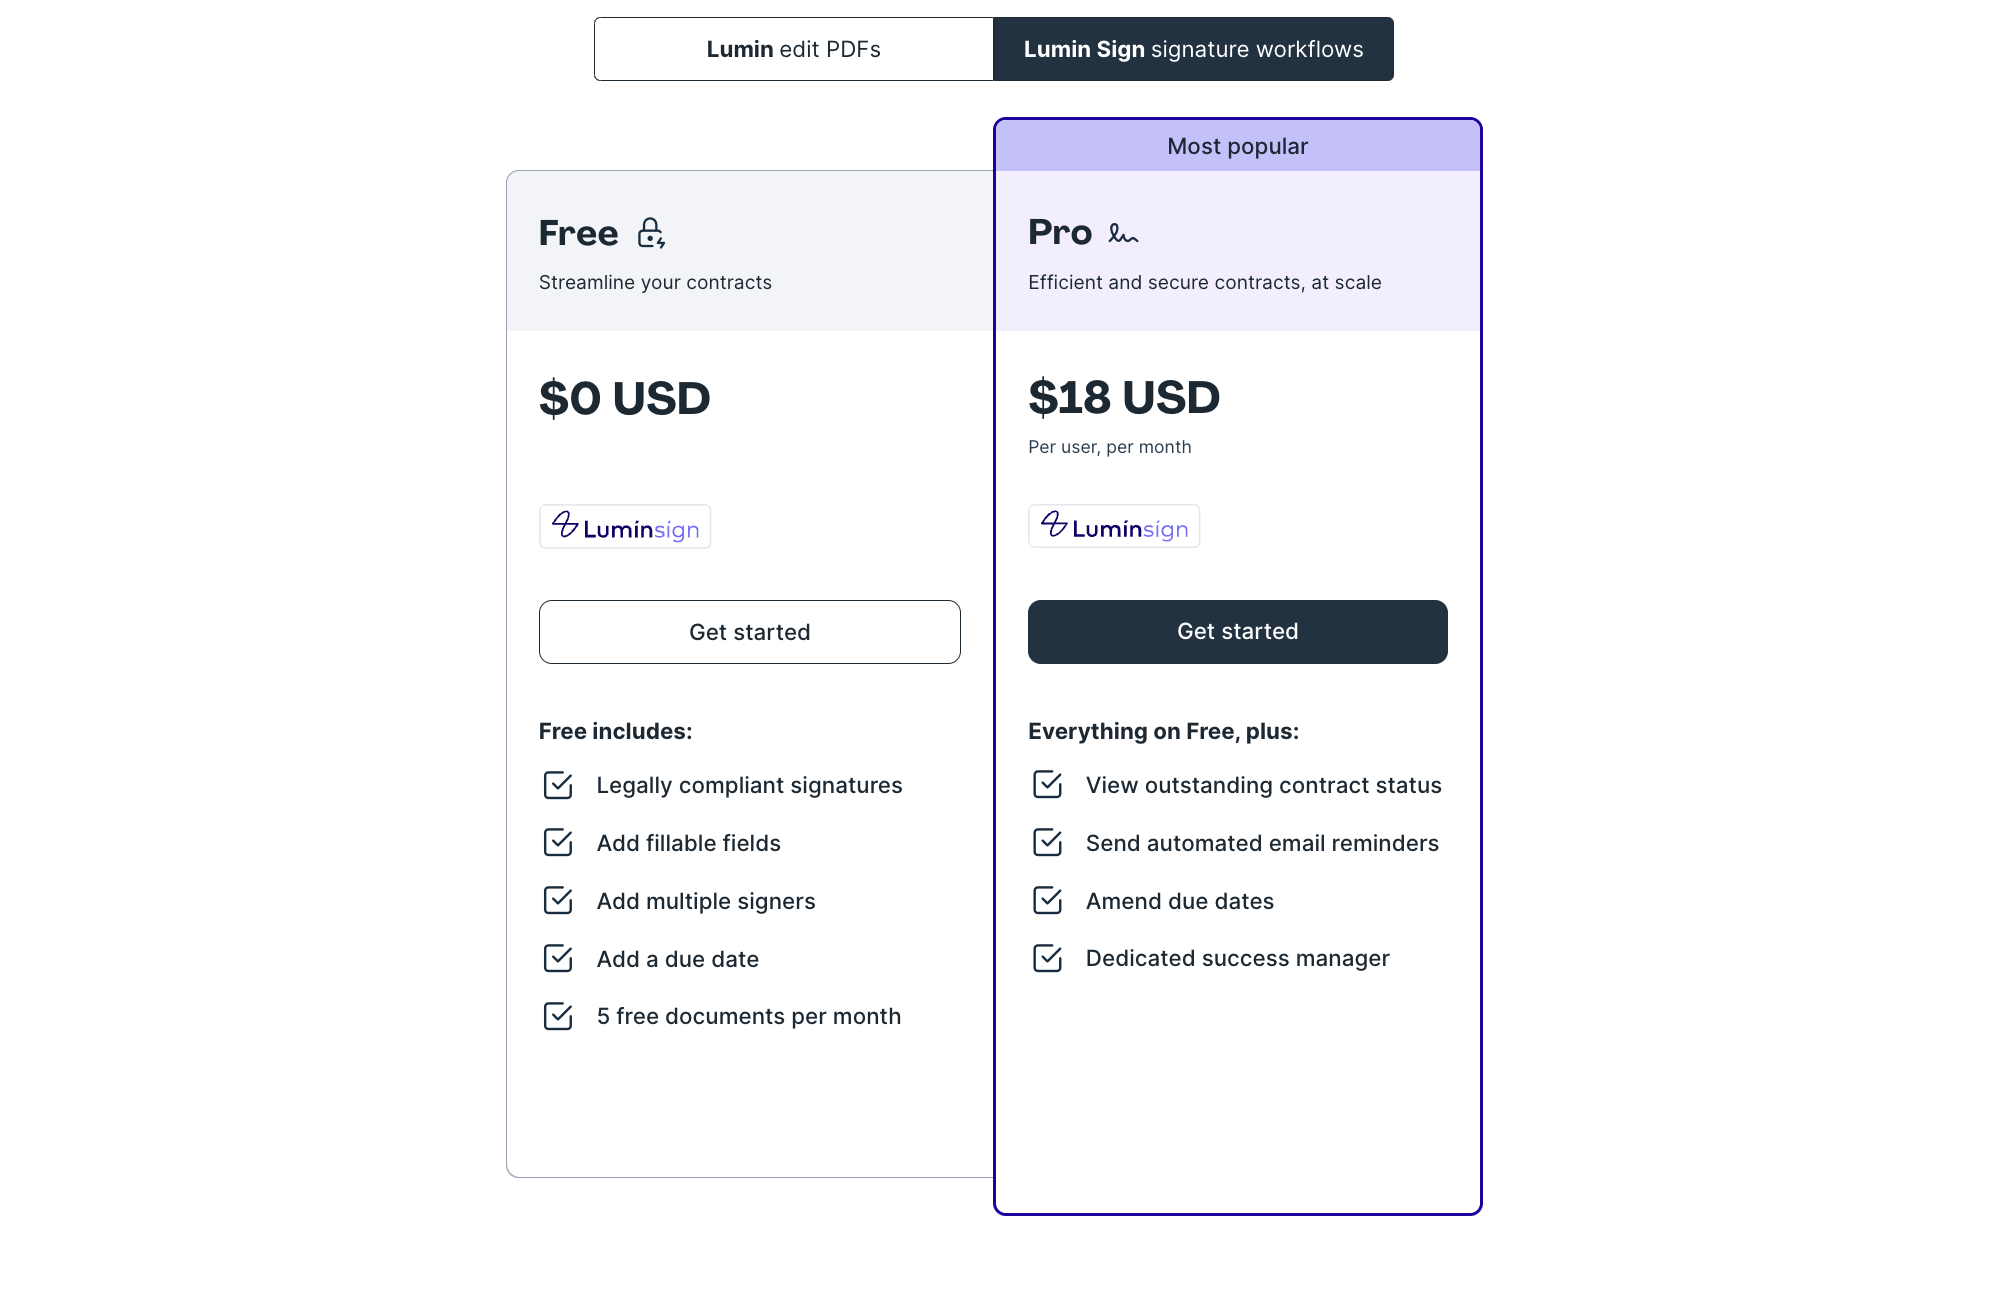
Task: Click the checkmark beside Add fillable fields
Action: [x=559, y=843]
